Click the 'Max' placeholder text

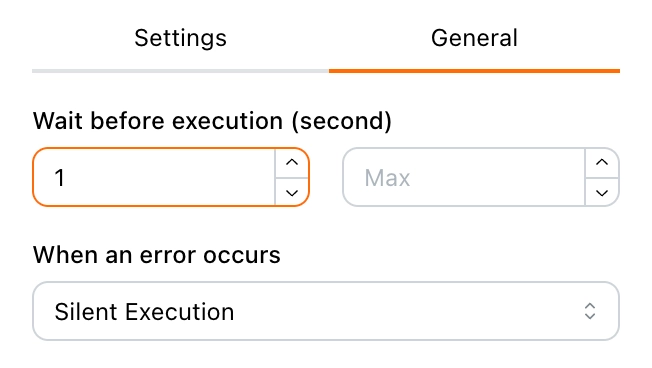pos(387,178)
